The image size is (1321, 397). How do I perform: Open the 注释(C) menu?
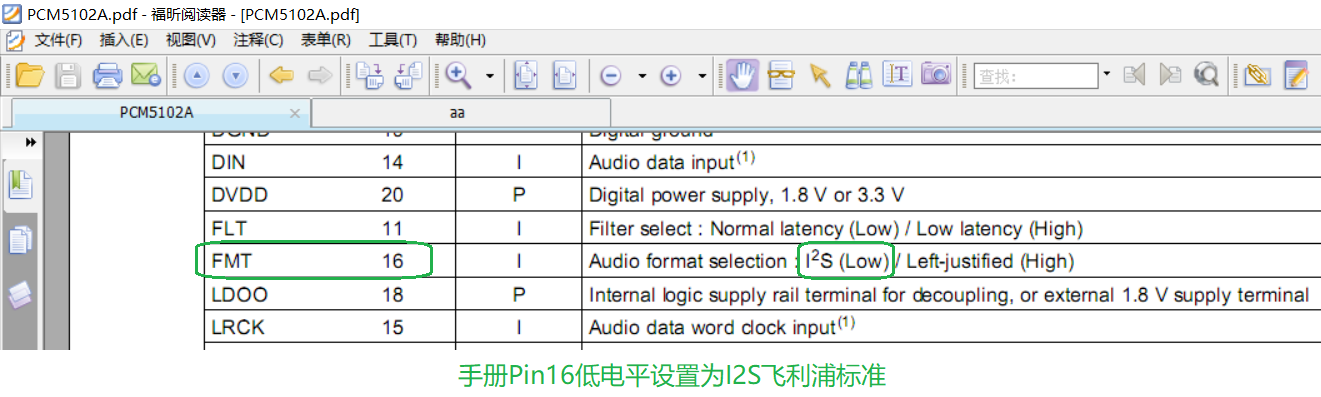click(x=258, y=40)
